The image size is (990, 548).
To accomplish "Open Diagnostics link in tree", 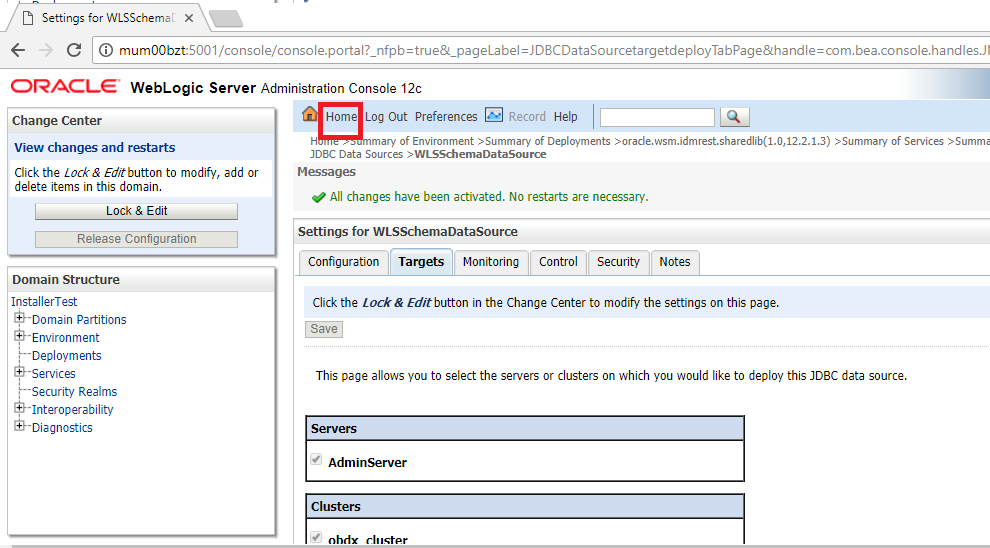I will 62,427.
